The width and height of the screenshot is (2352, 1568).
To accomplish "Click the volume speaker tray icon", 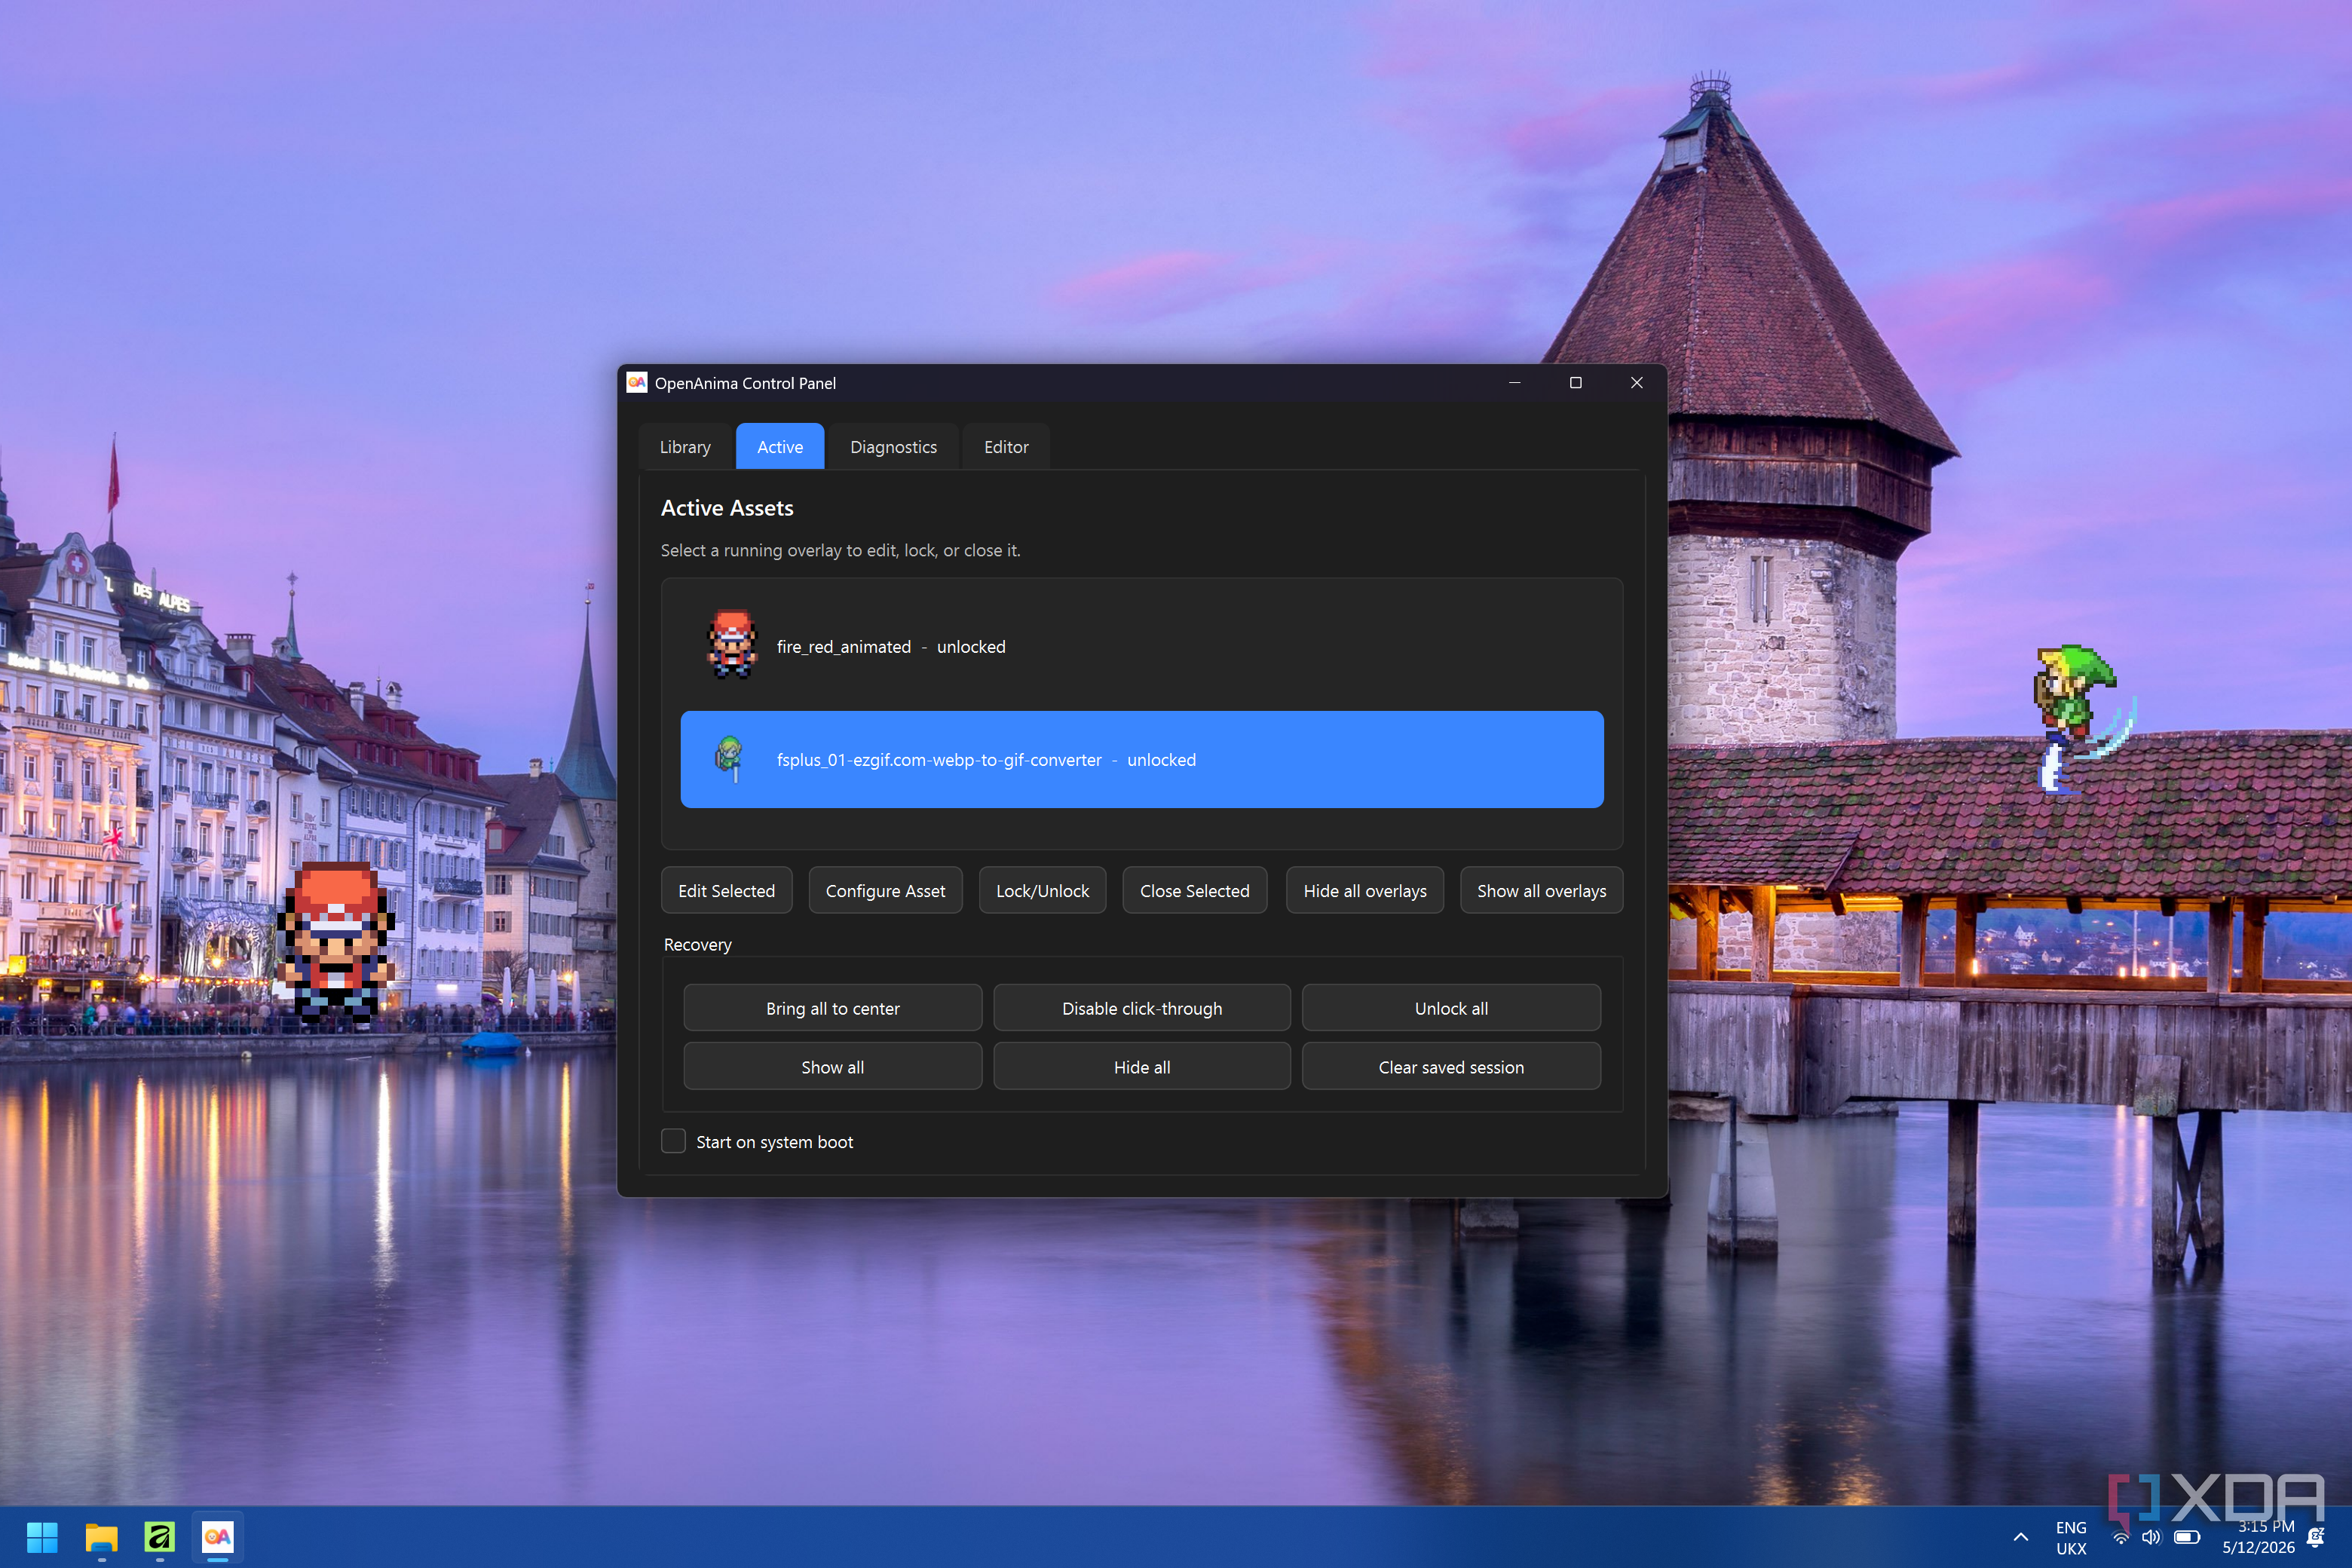I will tap(2151, 1537).
